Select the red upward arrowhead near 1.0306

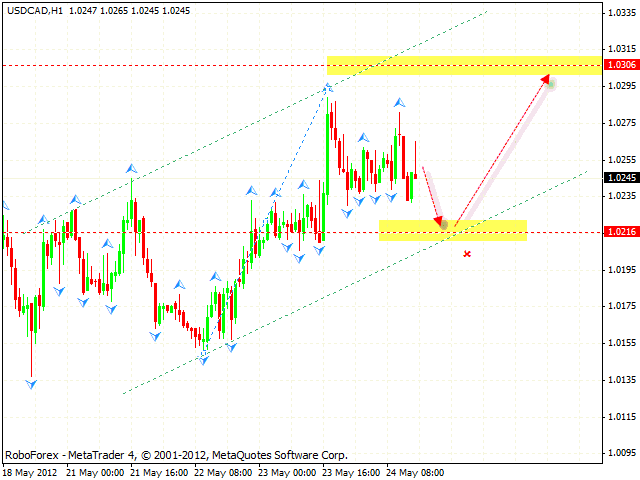[x=546, y=79]
